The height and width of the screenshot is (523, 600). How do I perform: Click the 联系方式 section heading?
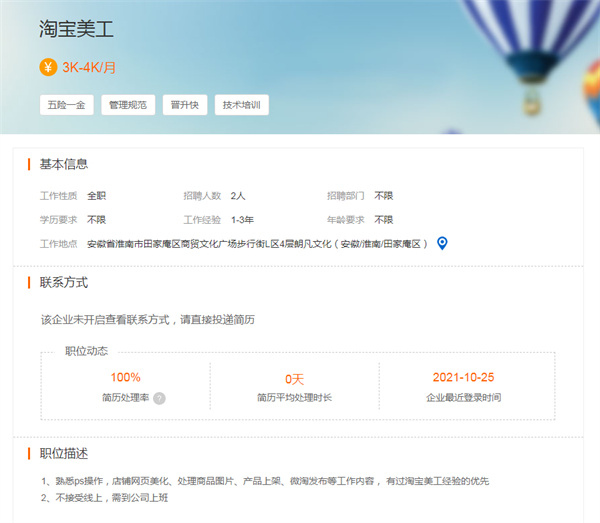click(64, 282)
